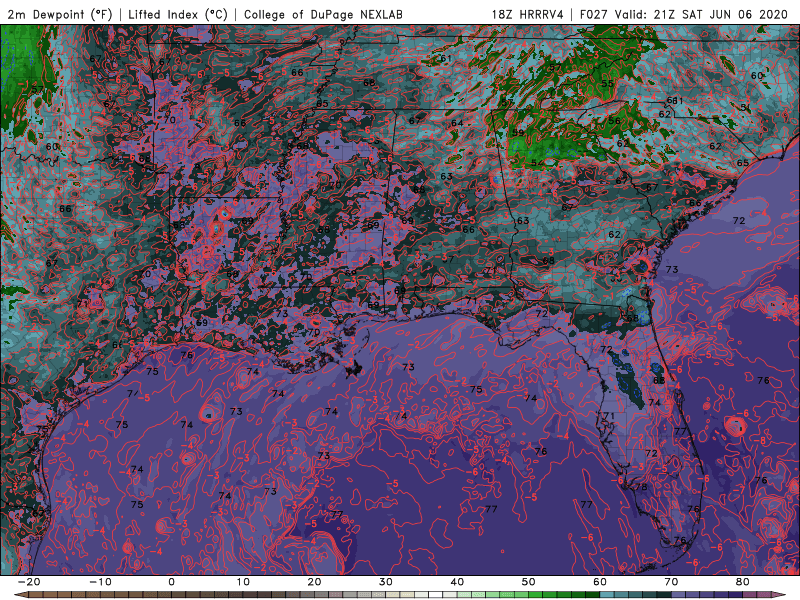Click the -10 label on the color scale
800x600 pixels.
pos(100,582)
